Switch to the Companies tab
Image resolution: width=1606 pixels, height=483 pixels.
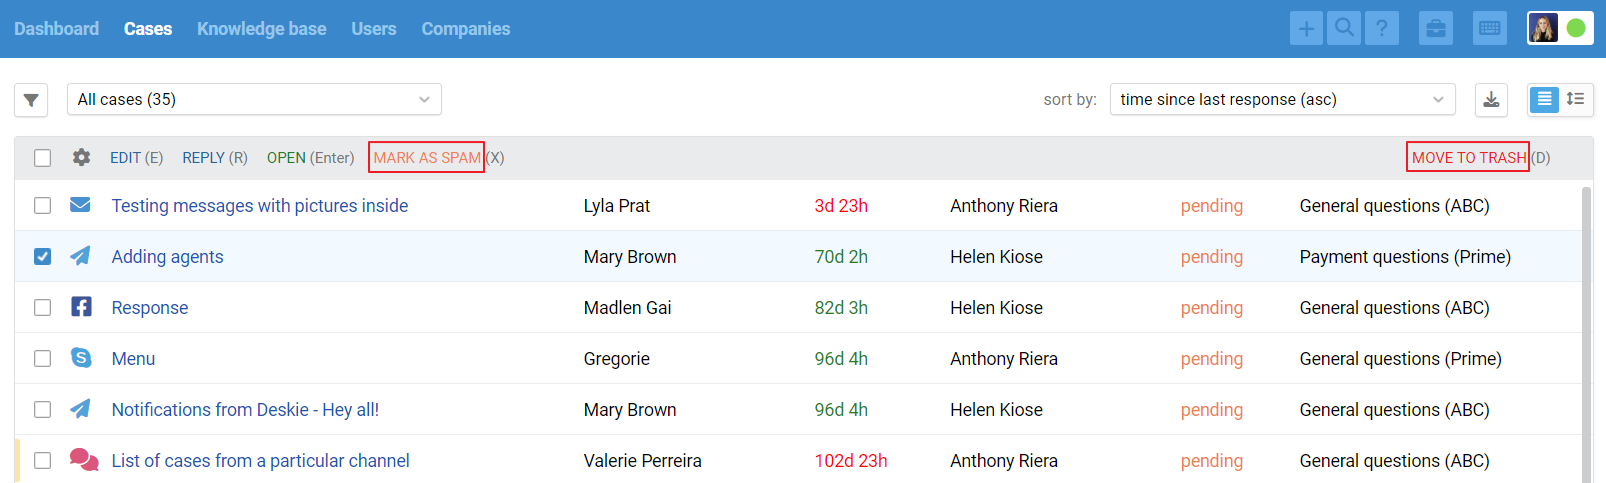pyautogui.click(x=466, y=29)
